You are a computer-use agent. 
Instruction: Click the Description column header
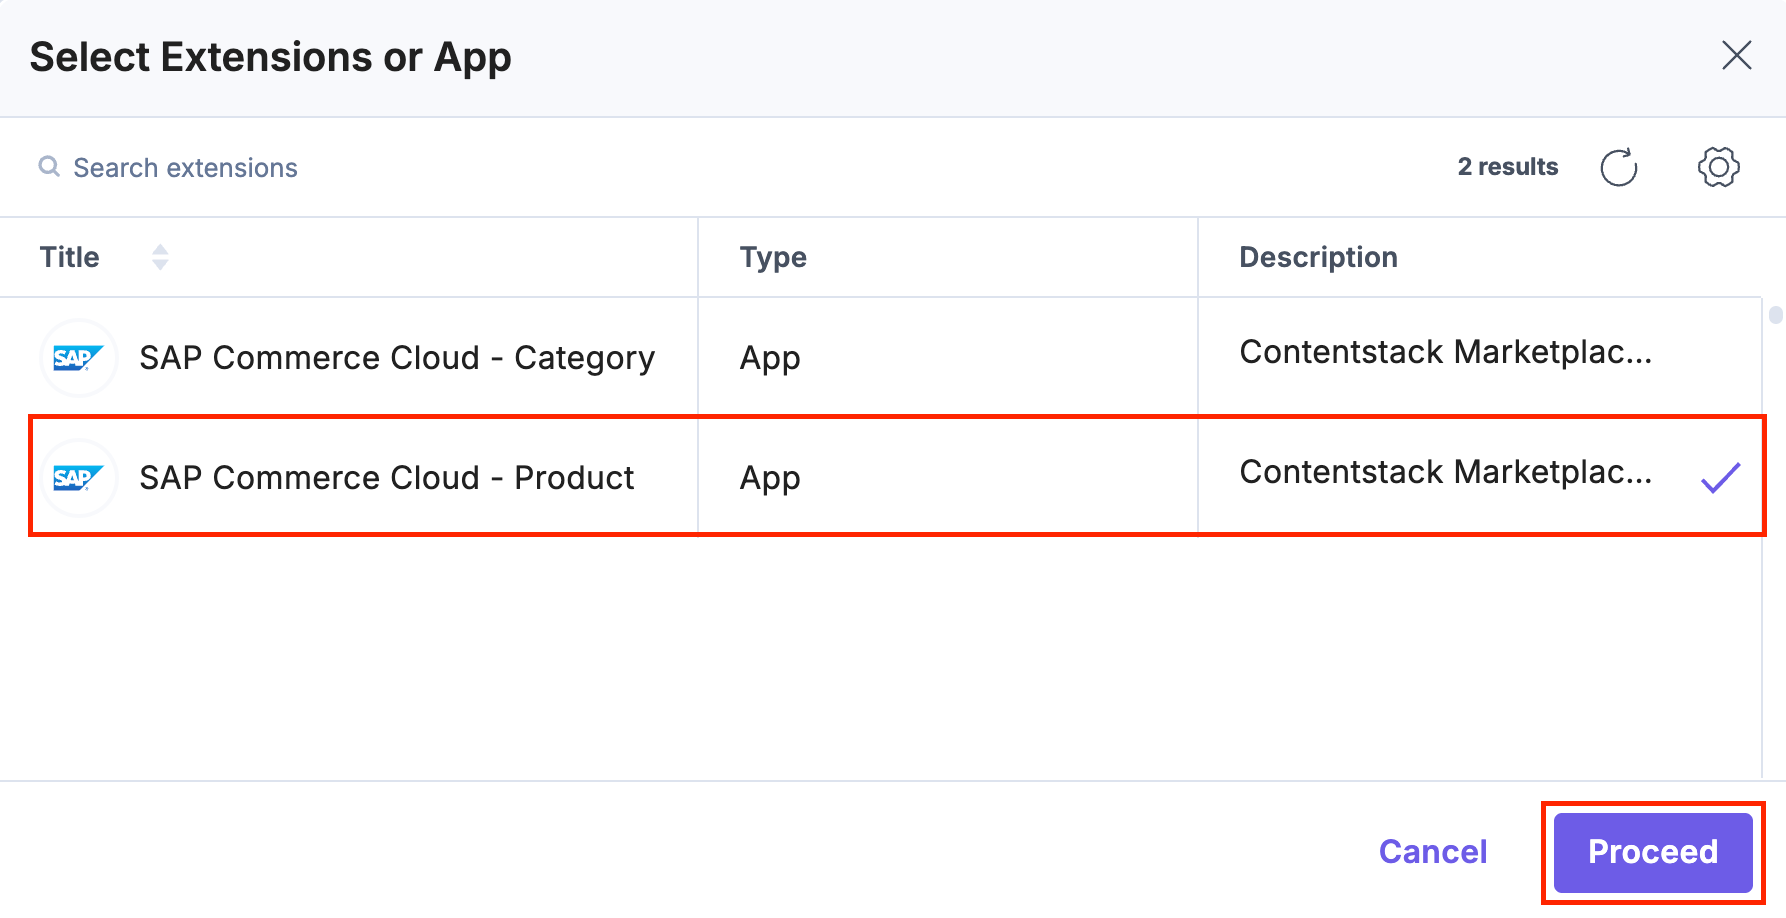click(1318, 257)
